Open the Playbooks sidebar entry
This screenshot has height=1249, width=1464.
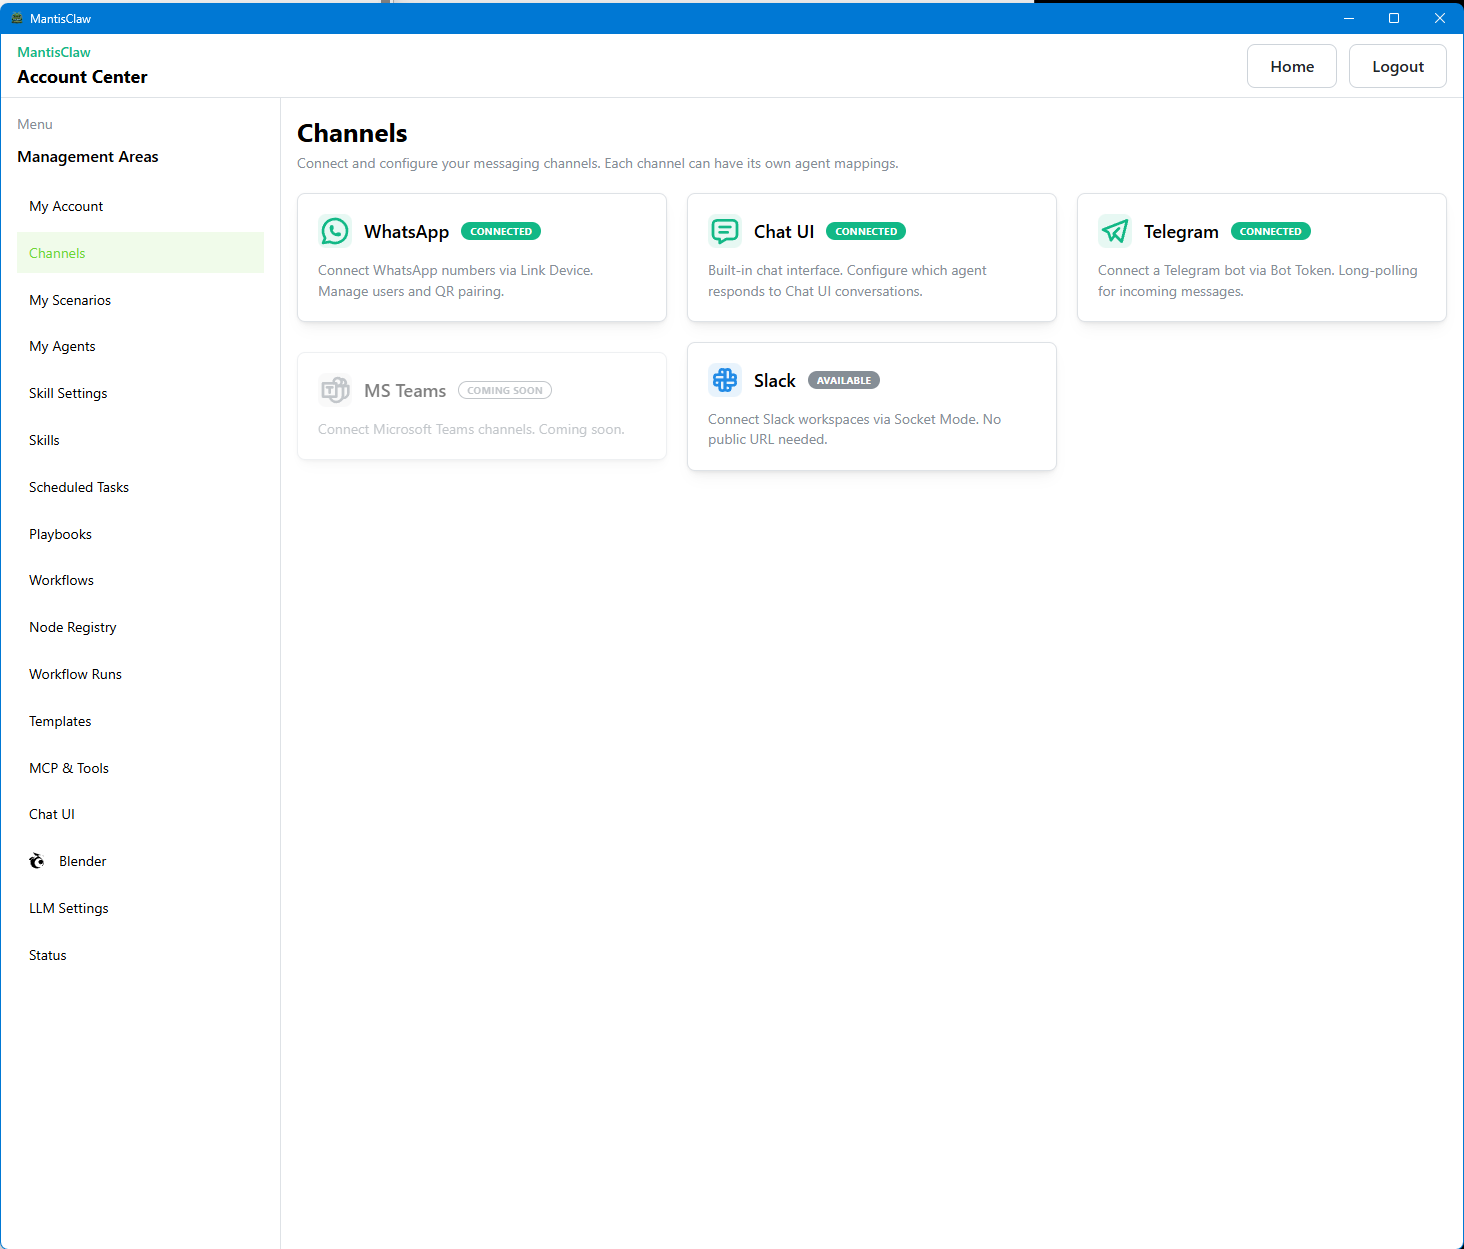pos(140,534)
